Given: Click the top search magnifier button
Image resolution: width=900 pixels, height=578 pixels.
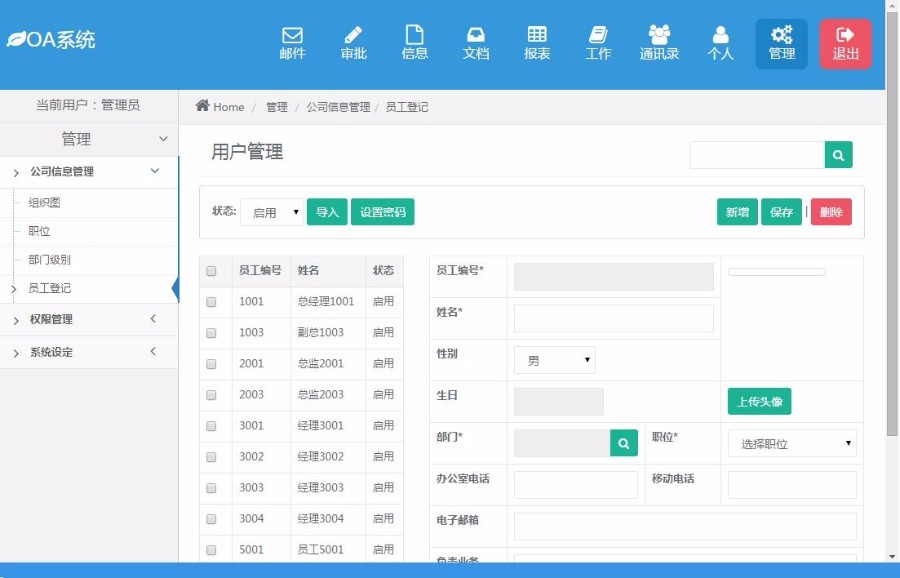Looking at the screenshot, I should (x=838, y=155).
